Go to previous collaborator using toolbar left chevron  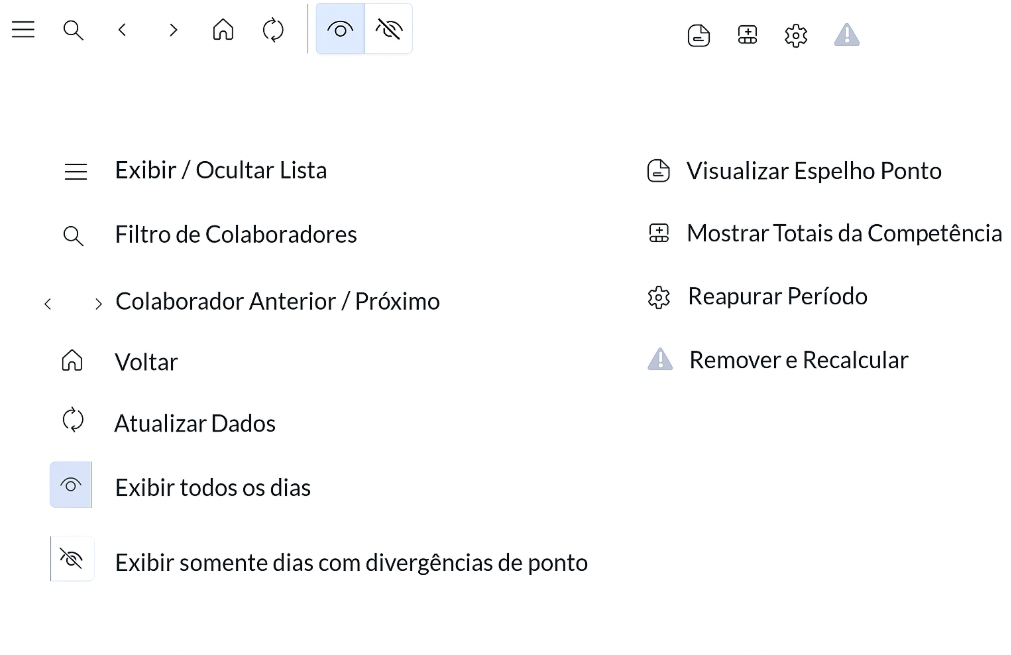pos(122,30)
